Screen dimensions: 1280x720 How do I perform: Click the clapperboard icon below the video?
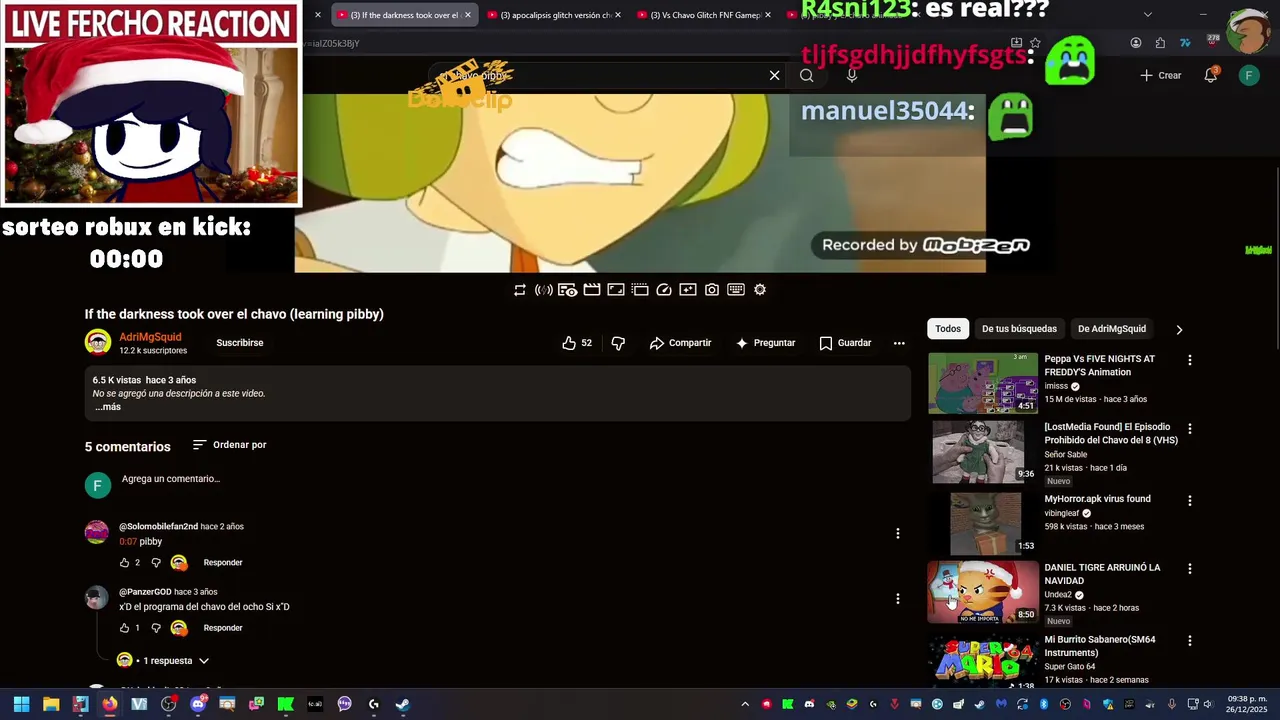pos(592,290)
